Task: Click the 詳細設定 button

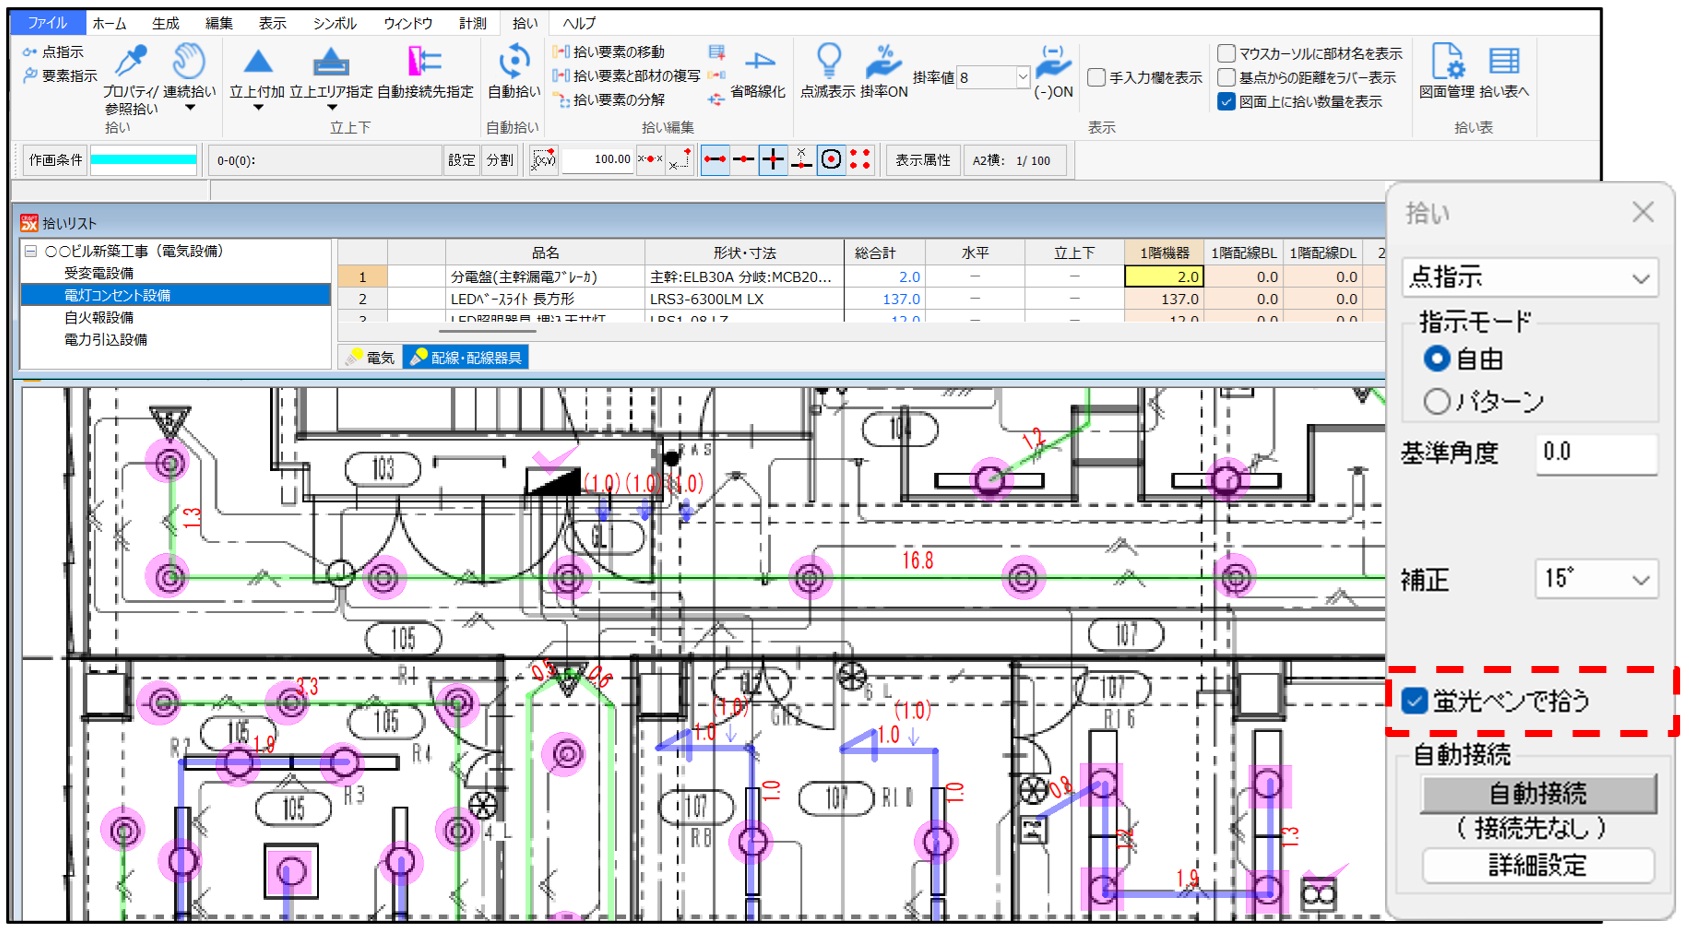Action: (x=1538, y=866)
